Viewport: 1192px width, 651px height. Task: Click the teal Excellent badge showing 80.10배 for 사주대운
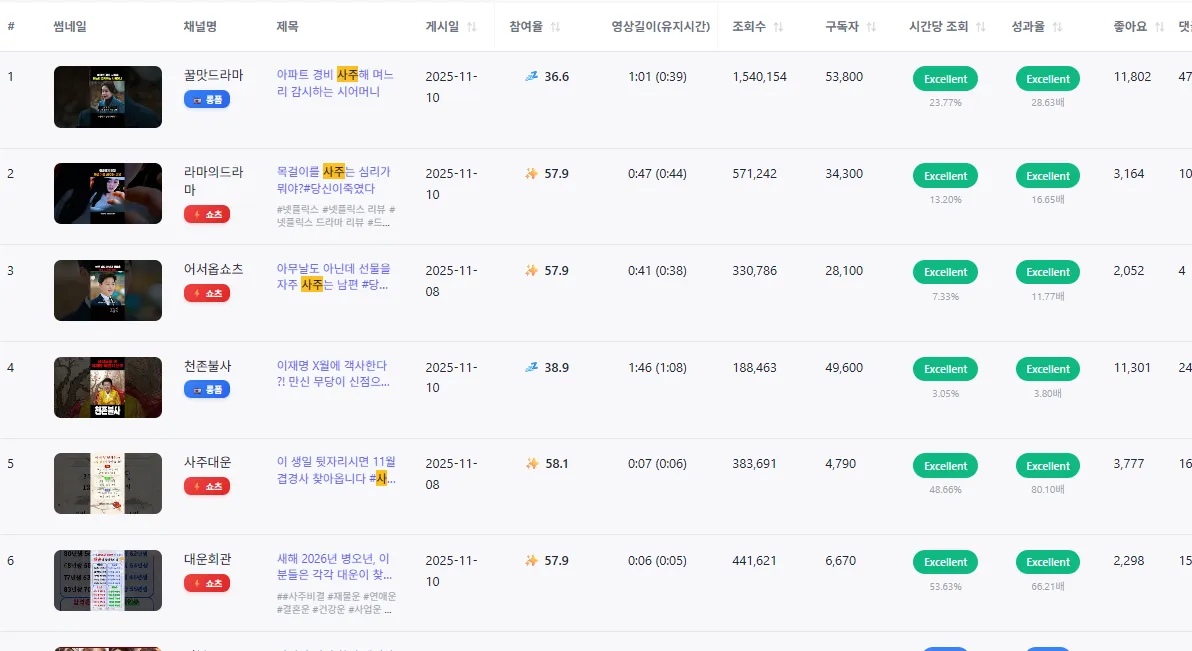point(1047,465)
